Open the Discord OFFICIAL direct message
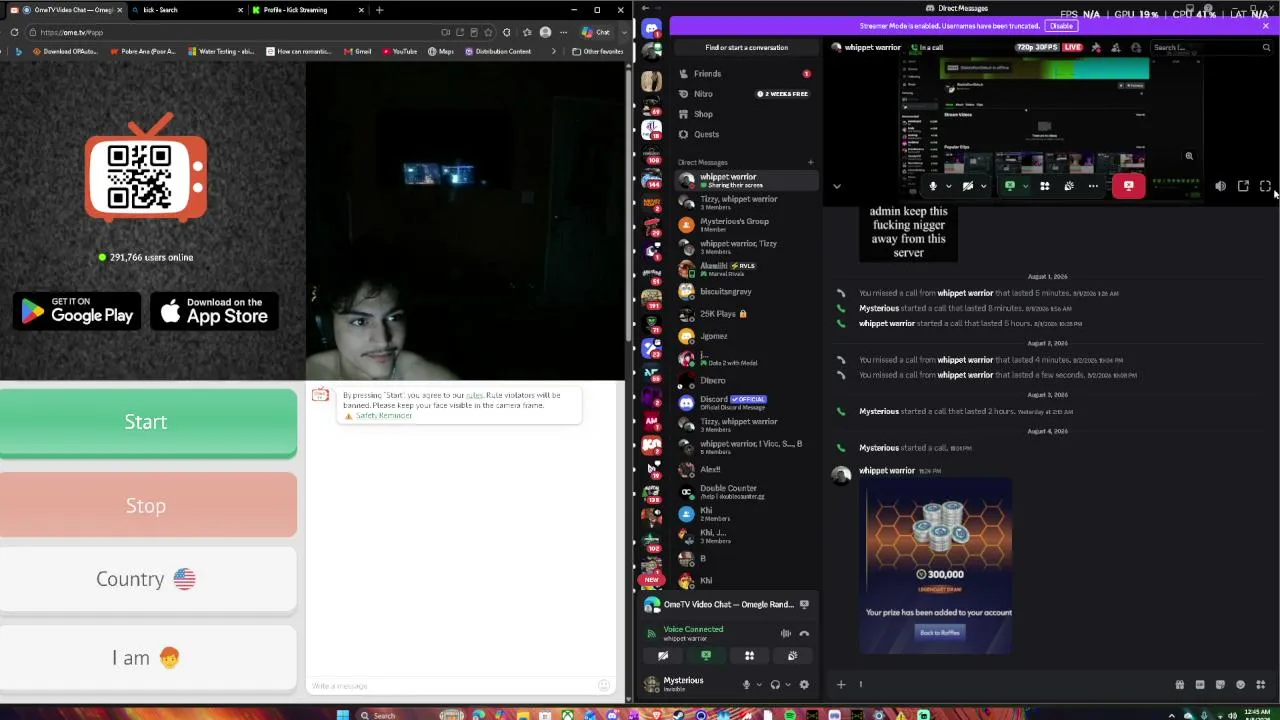The image size is (1280, 720). click(x=745, y=402)
